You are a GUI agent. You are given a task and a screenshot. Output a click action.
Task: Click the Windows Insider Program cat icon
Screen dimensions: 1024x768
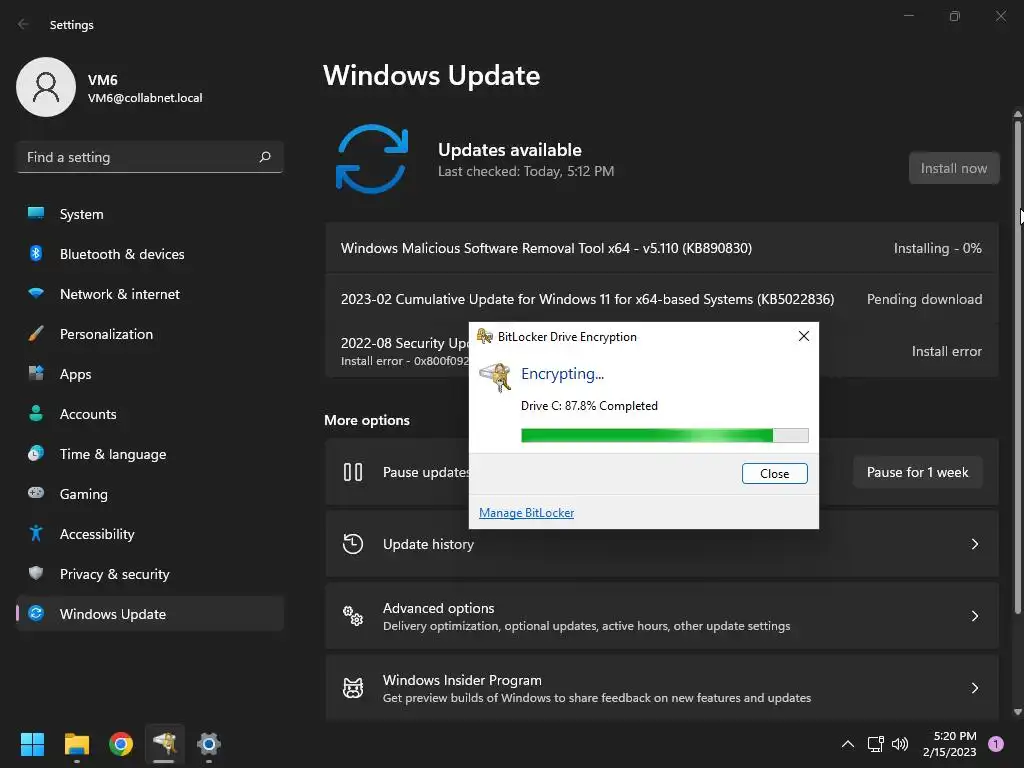coord(353,688)
